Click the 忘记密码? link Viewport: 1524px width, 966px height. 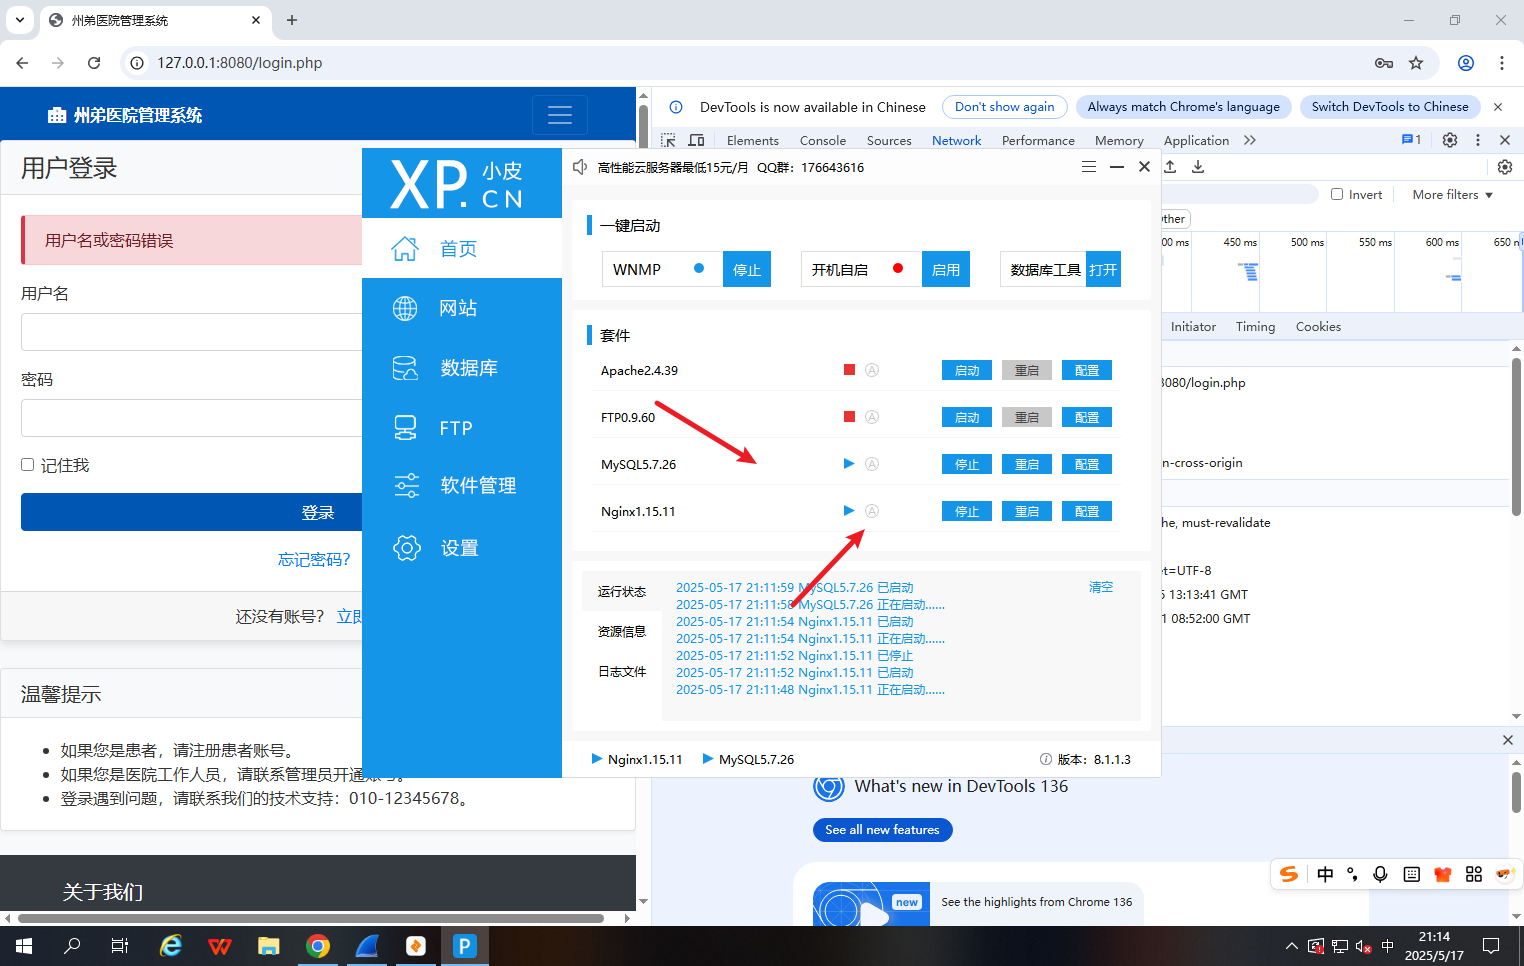coord(314,559)
